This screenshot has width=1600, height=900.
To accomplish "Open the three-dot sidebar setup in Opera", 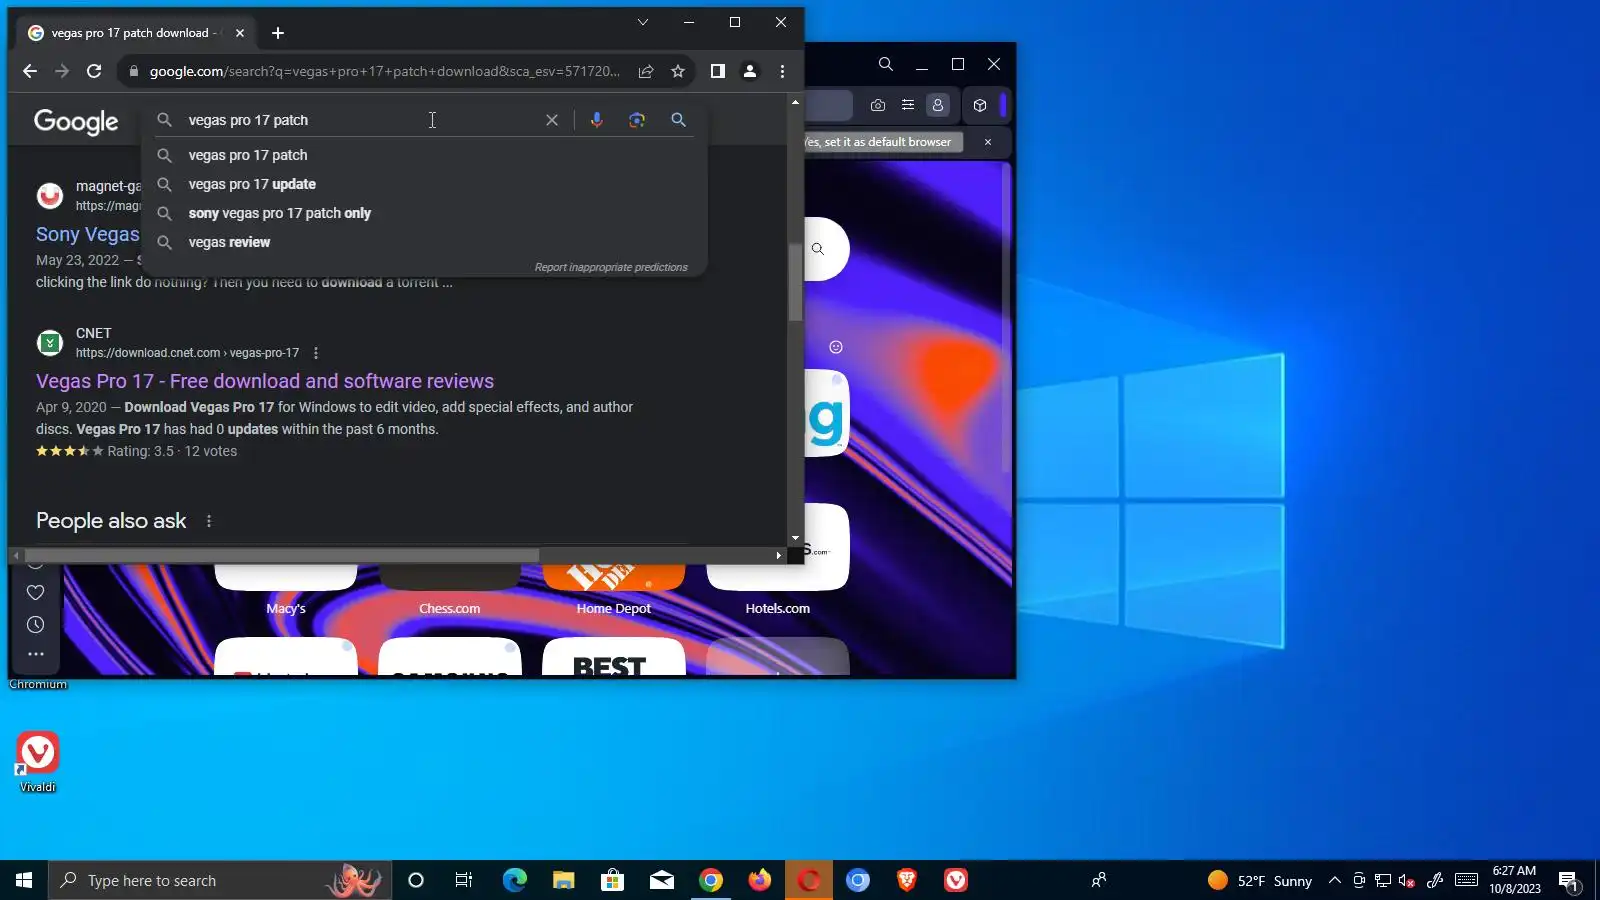I will tap(36, 654).
